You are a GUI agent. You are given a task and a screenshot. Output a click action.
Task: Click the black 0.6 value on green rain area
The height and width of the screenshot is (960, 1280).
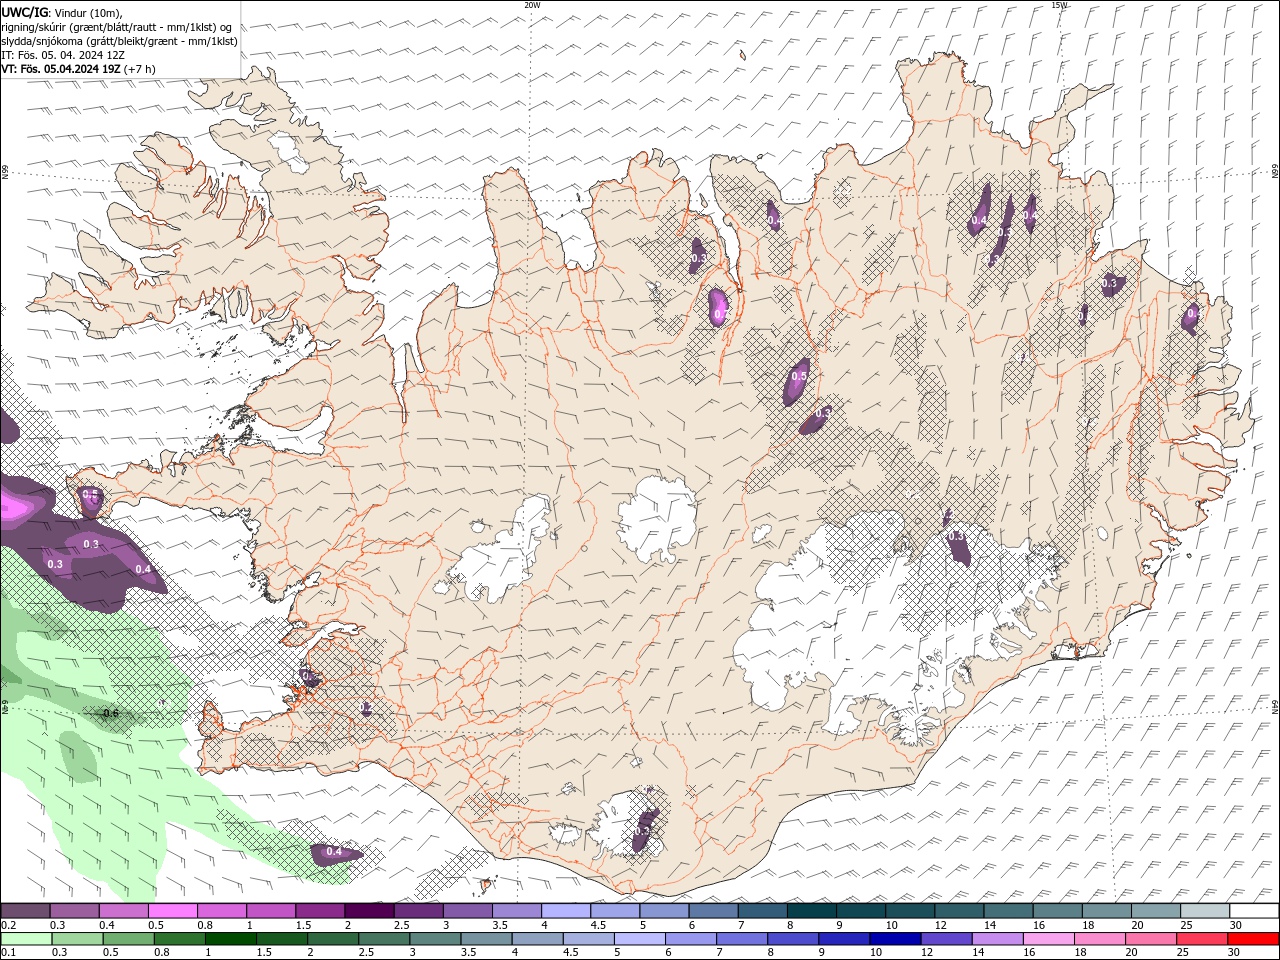click(111, 713)
